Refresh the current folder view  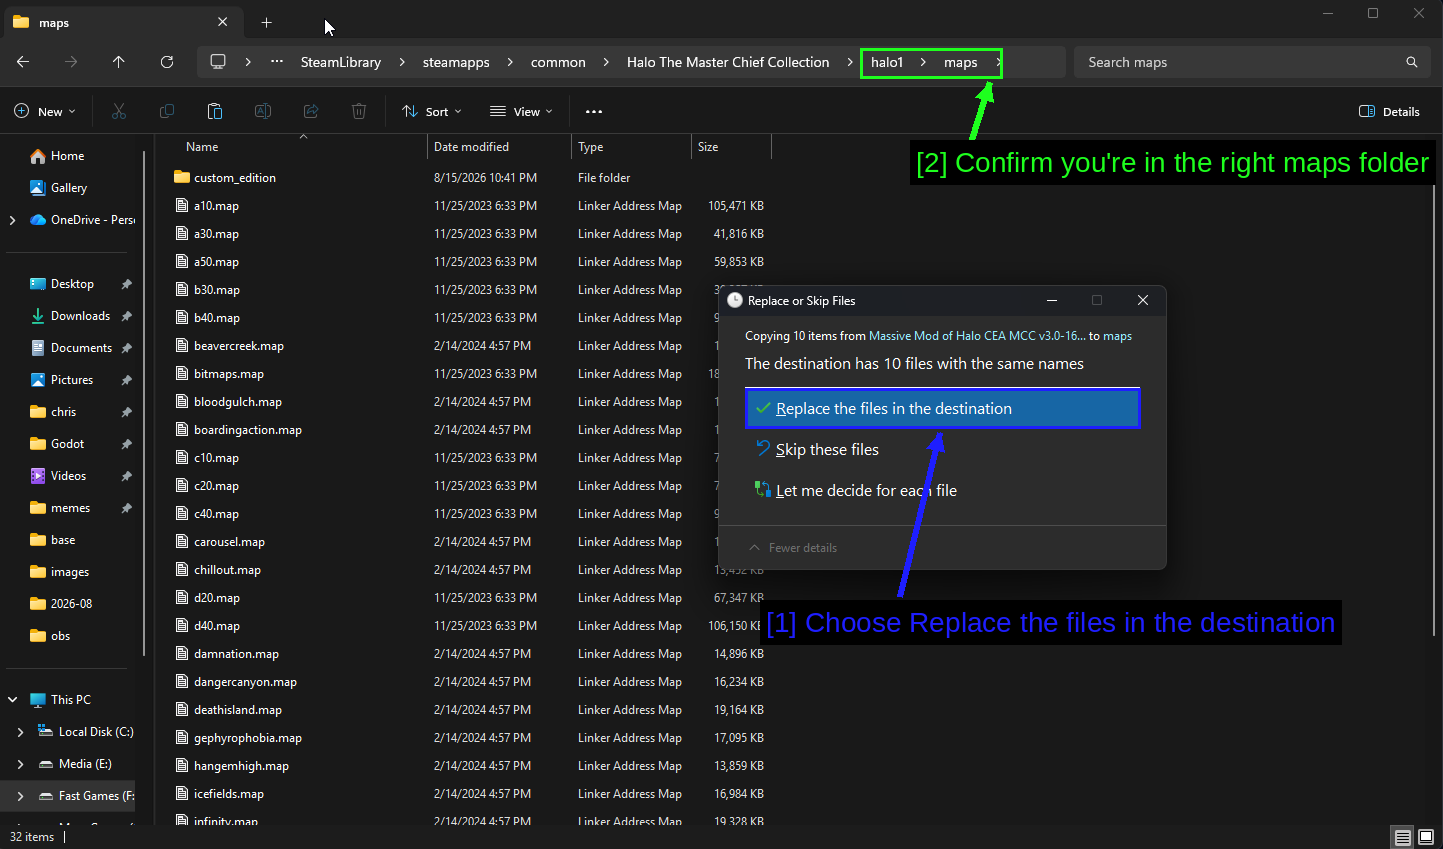click(167, 62)
